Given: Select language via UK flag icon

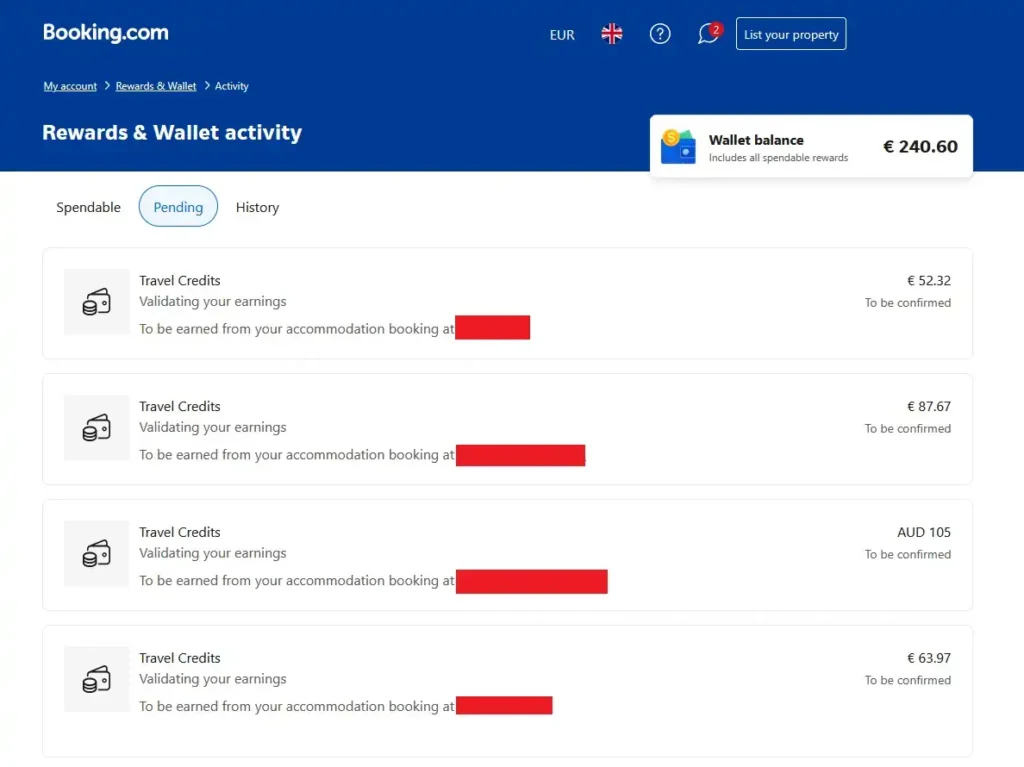Looking at the screenshot, I should coord(612,34).
